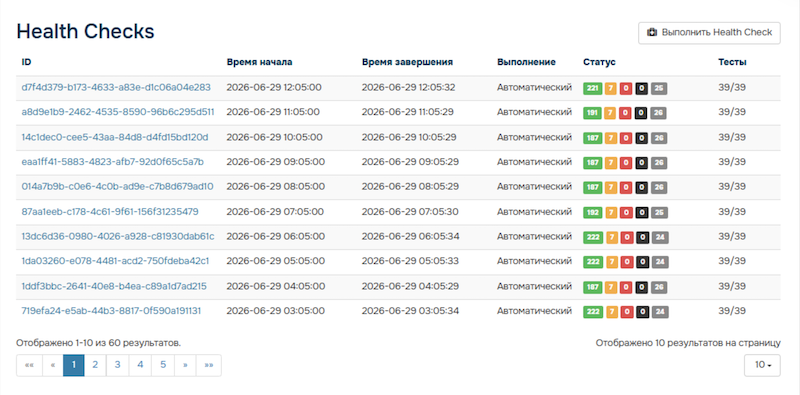The width and height of the screenshot is (800, 395).
Task: Click green 221 badge in first row
Action: coord(592,88)
